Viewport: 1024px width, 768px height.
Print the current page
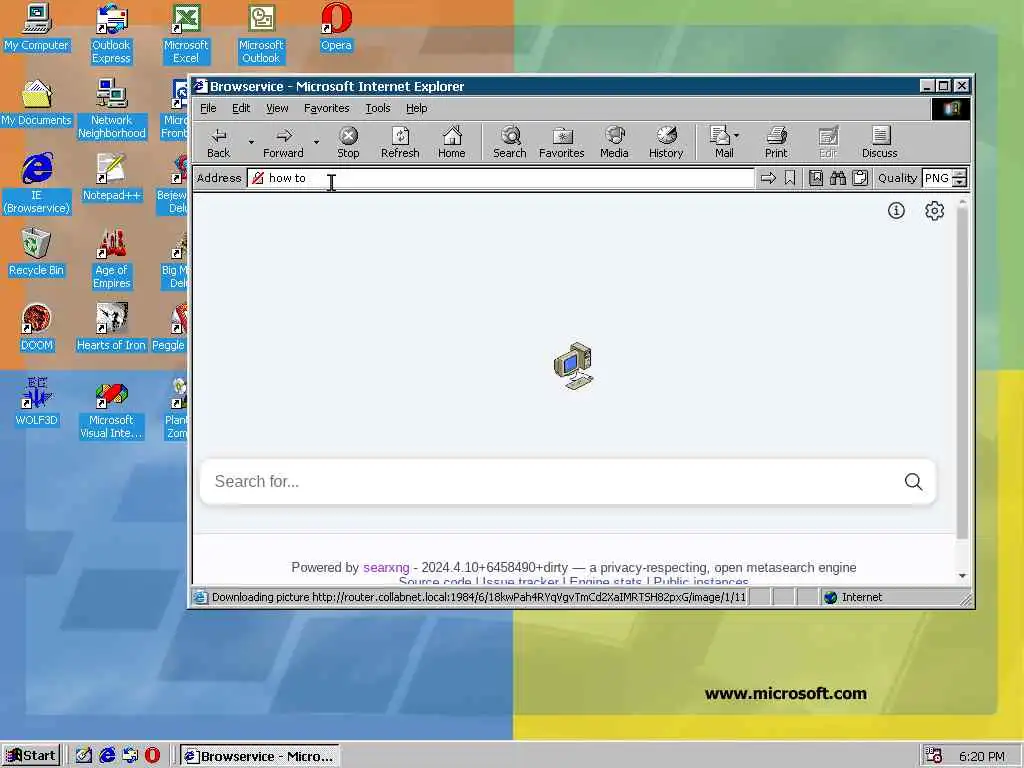(x=776, y=142)
